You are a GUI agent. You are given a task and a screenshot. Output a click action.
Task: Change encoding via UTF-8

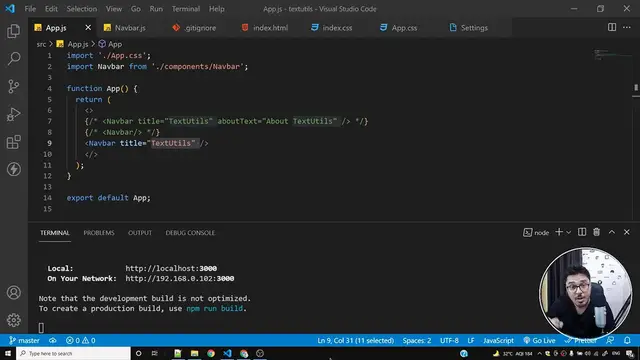(x=449, y=340)
